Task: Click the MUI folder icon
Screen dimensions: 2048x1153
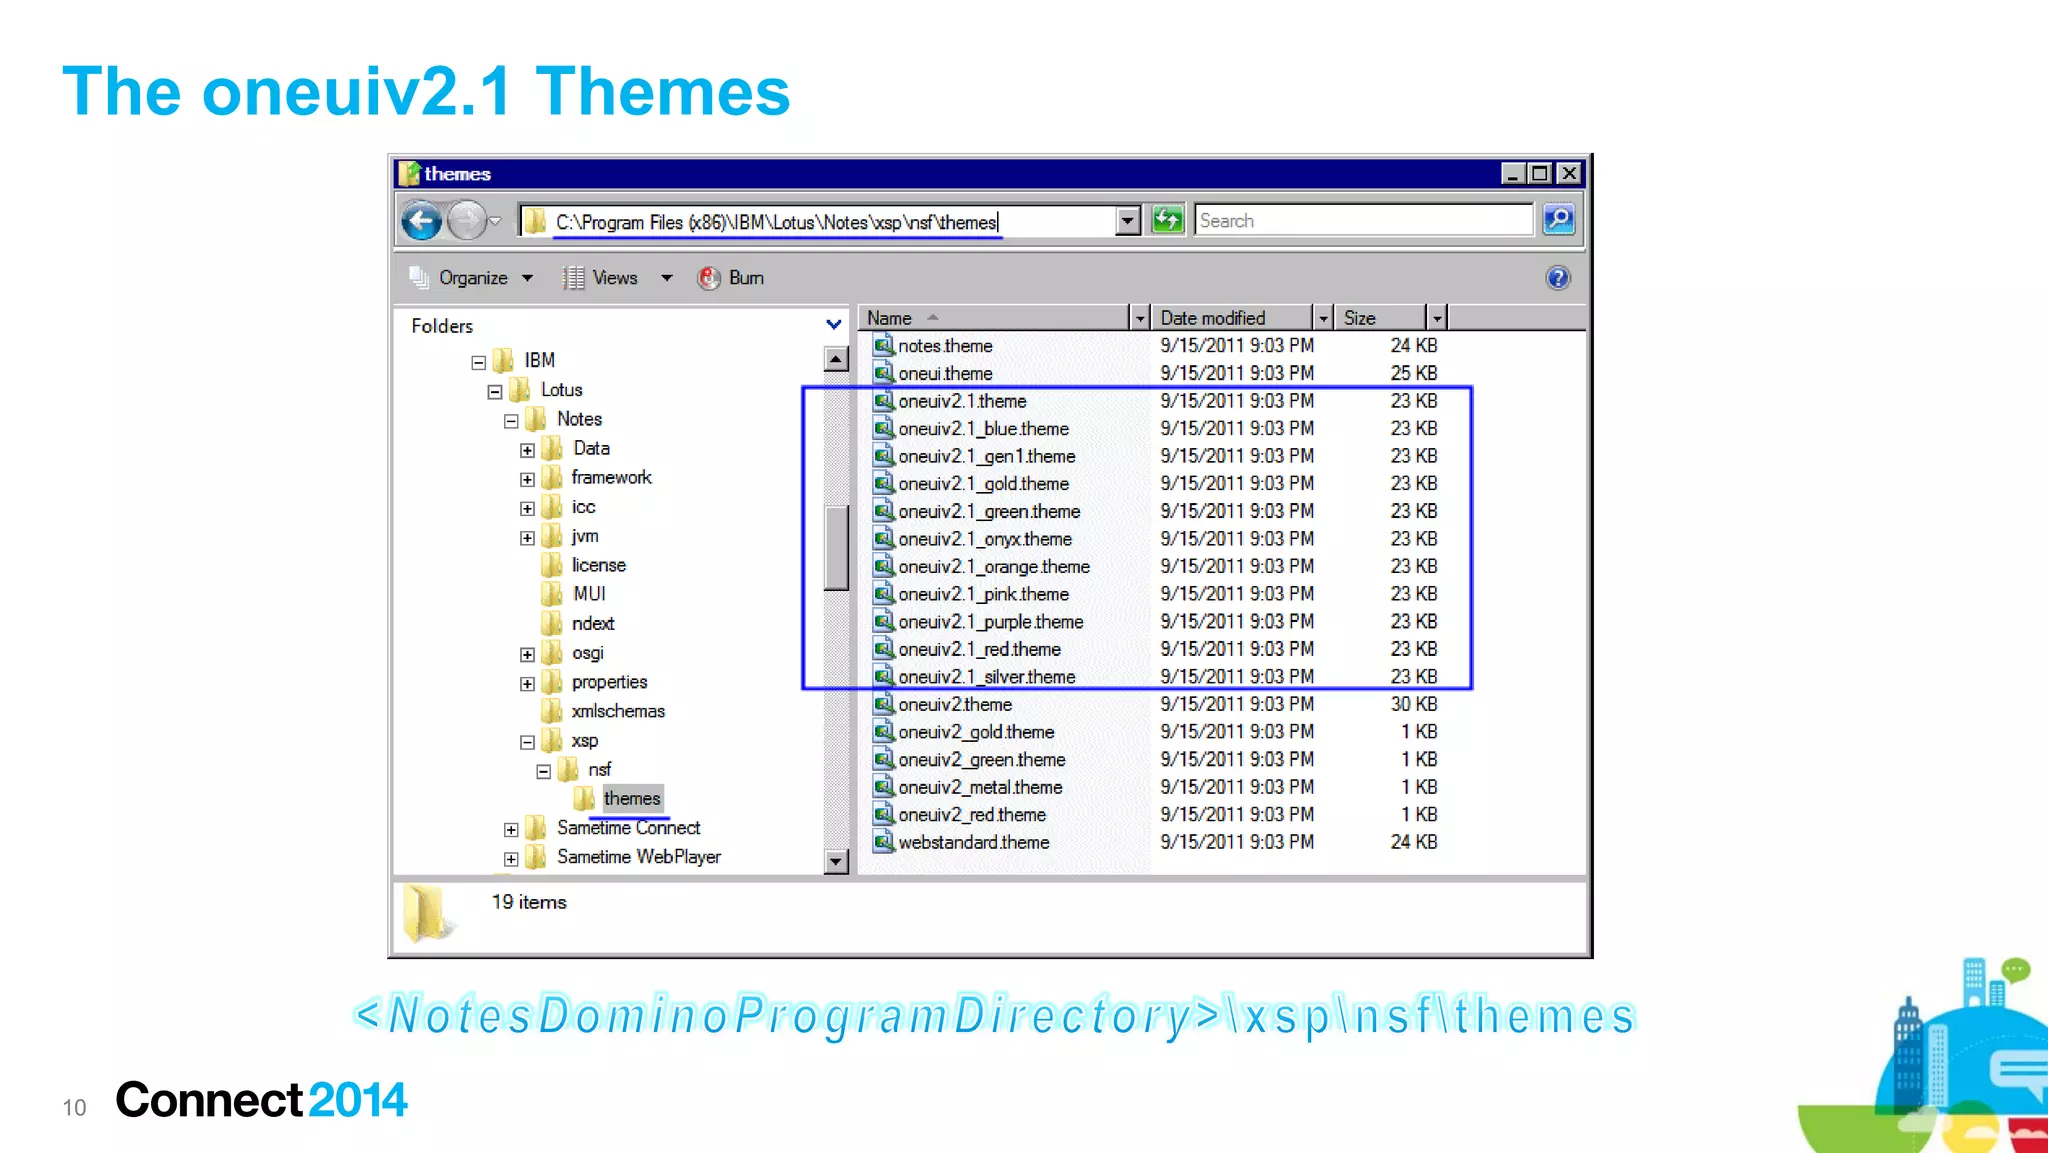Action: 552,594
